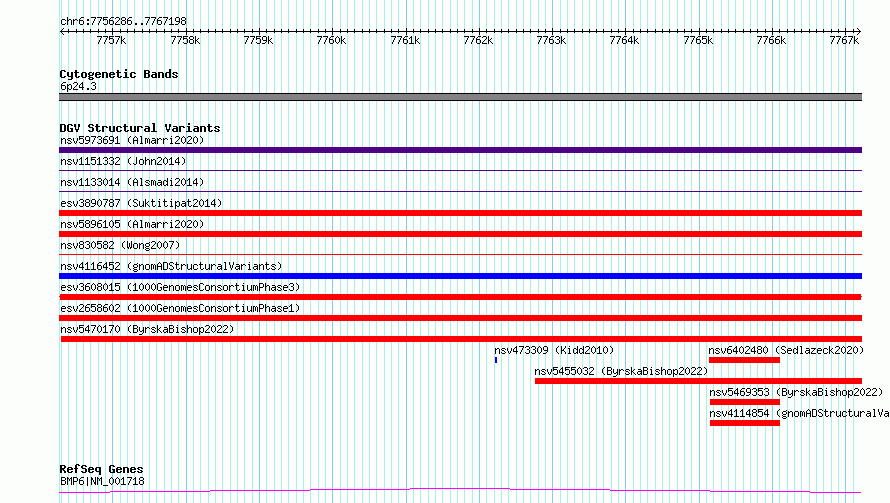890x503 pixels.
Task: Click the nsv830582 (Wong2007) label
Action: (x=120, y=245)
